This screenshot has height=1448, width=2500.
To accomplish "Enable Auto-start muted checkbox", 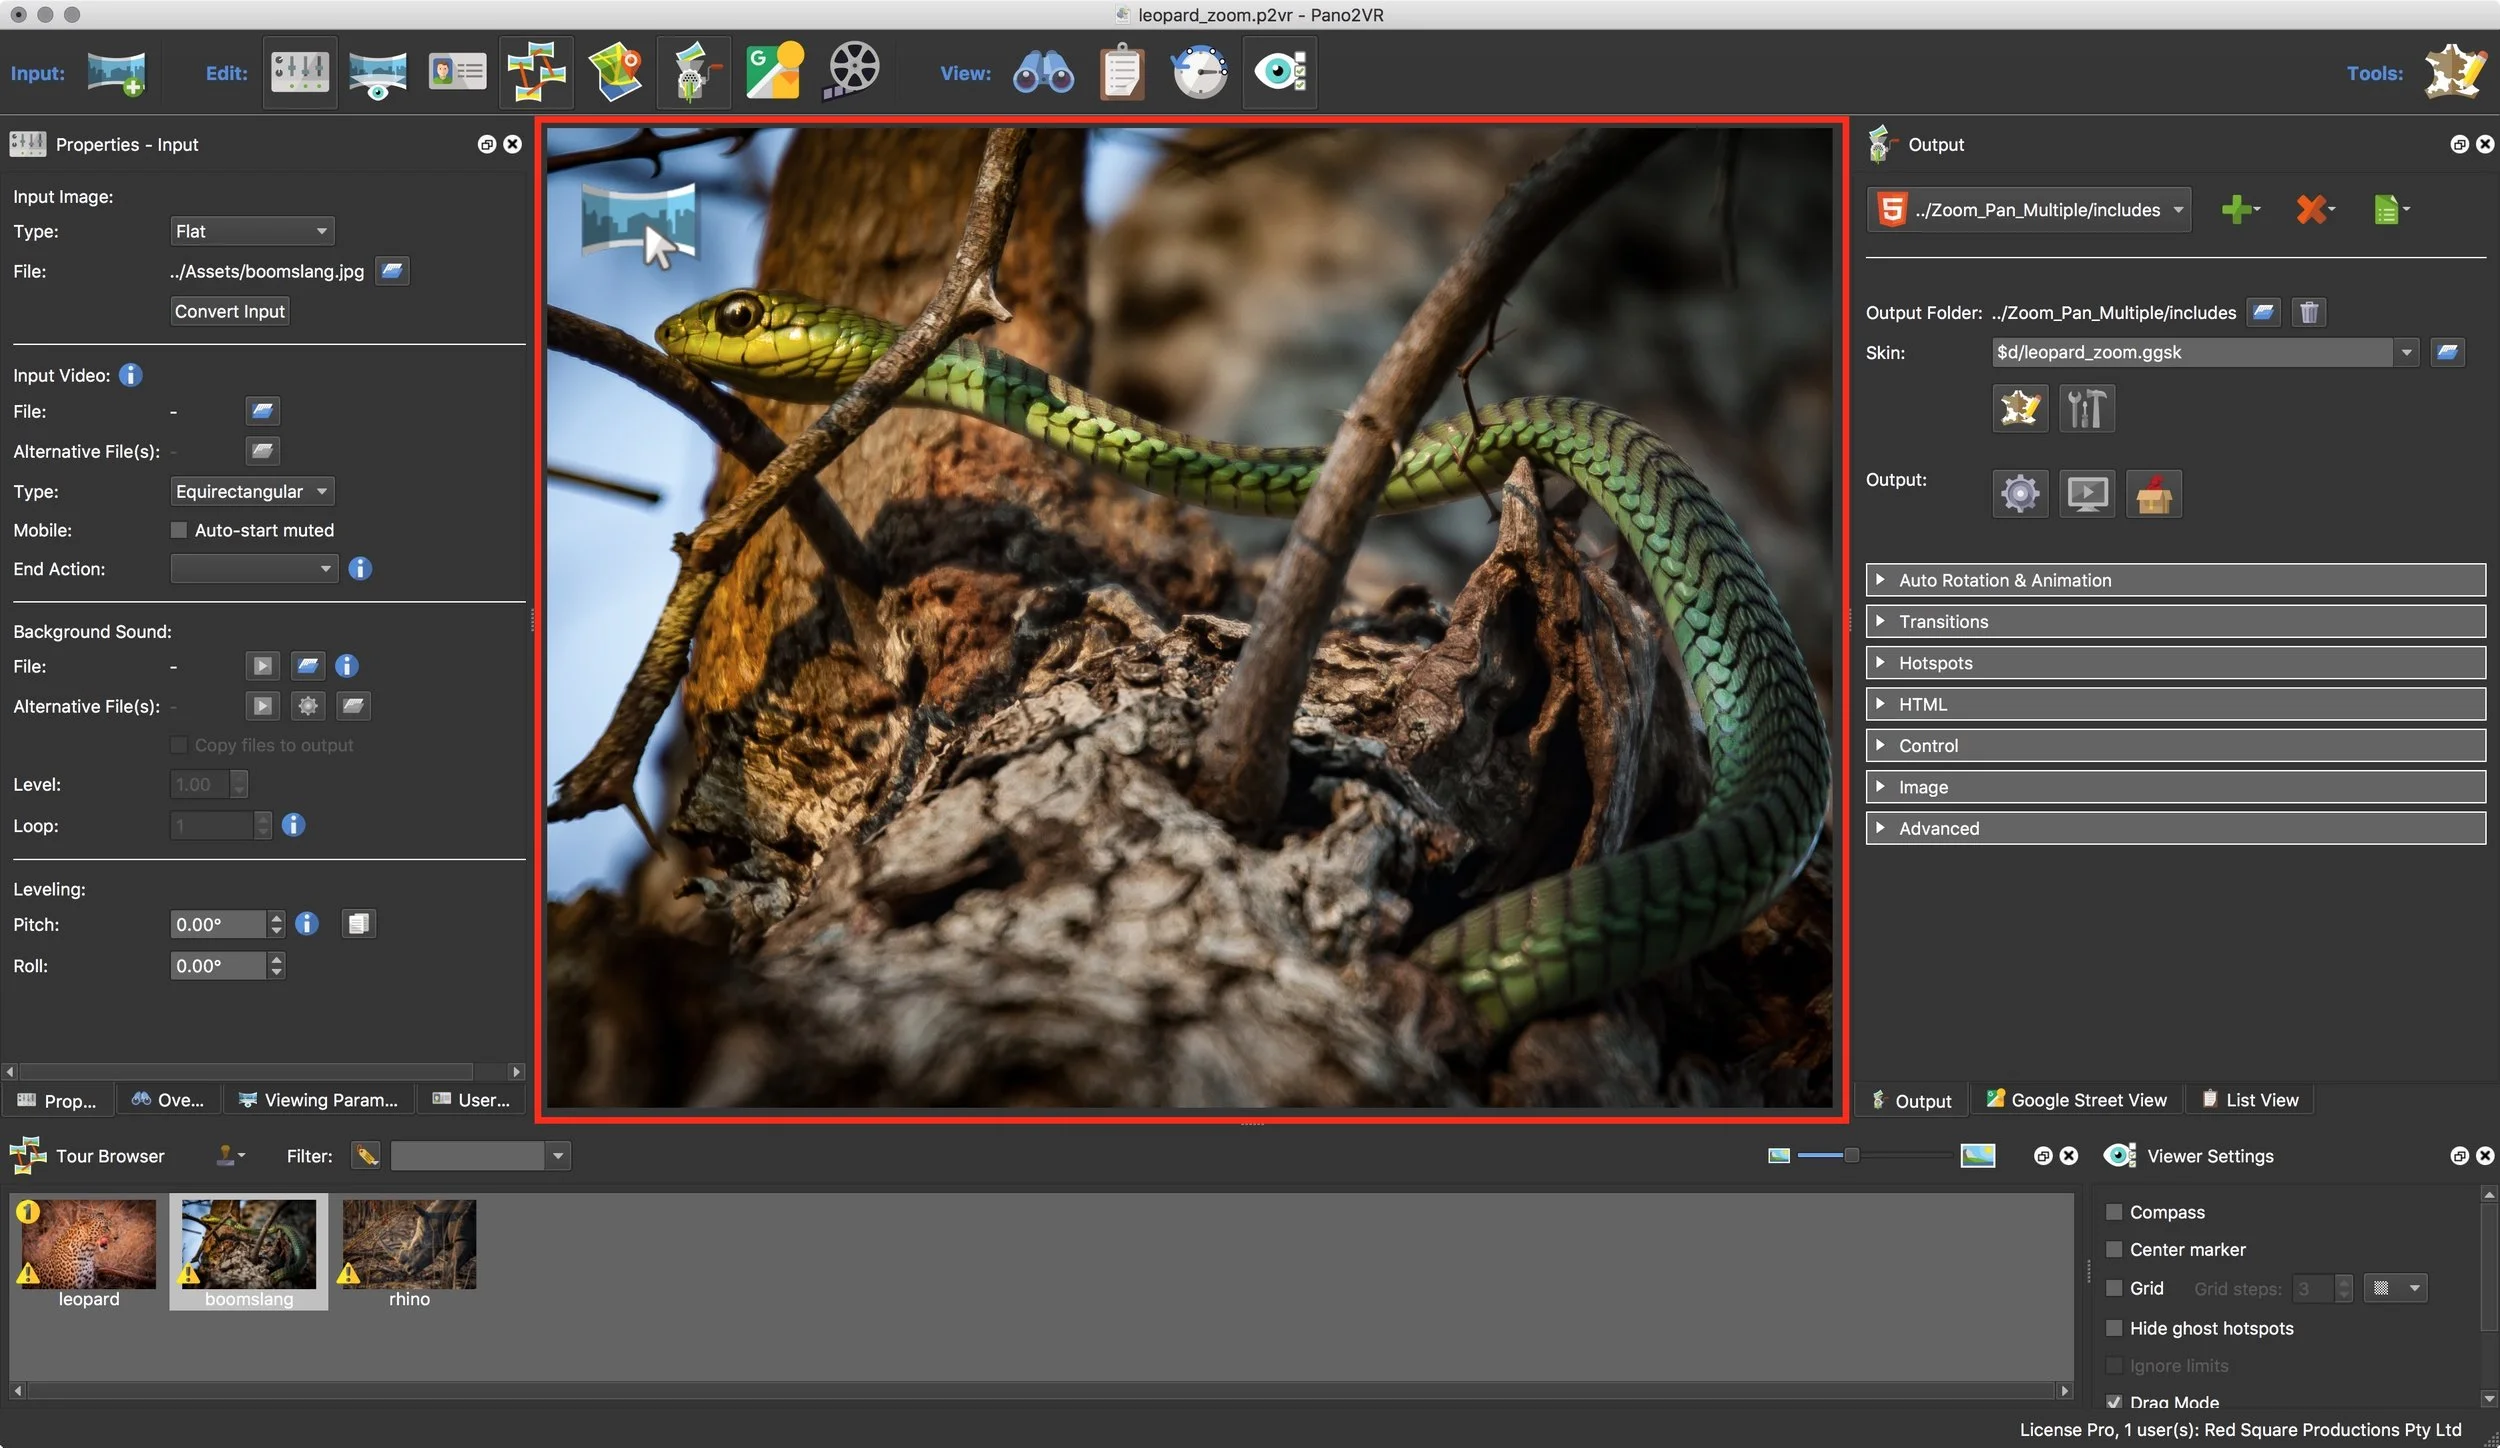I will pyautogui.click(x=179, y=530).
